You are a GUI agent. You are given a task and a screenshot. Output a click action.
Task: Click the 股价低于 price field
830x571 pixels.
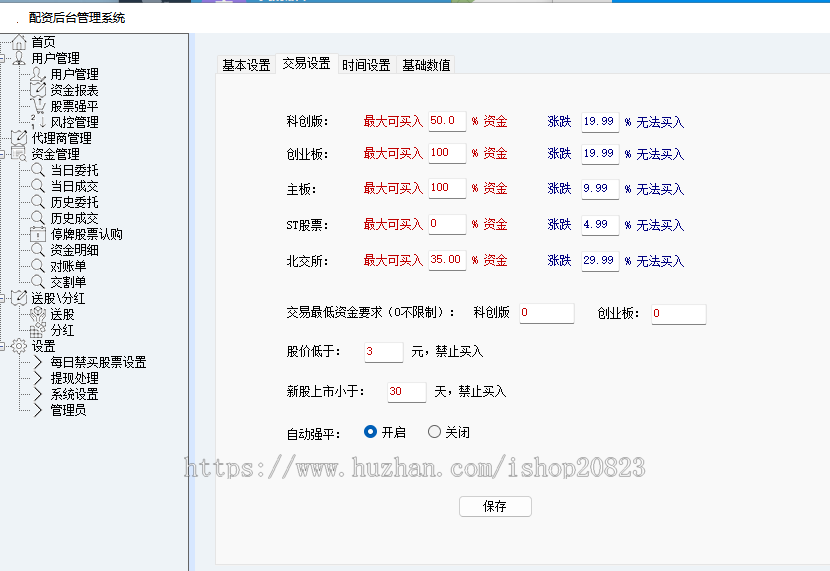click(x=384, y=352)
